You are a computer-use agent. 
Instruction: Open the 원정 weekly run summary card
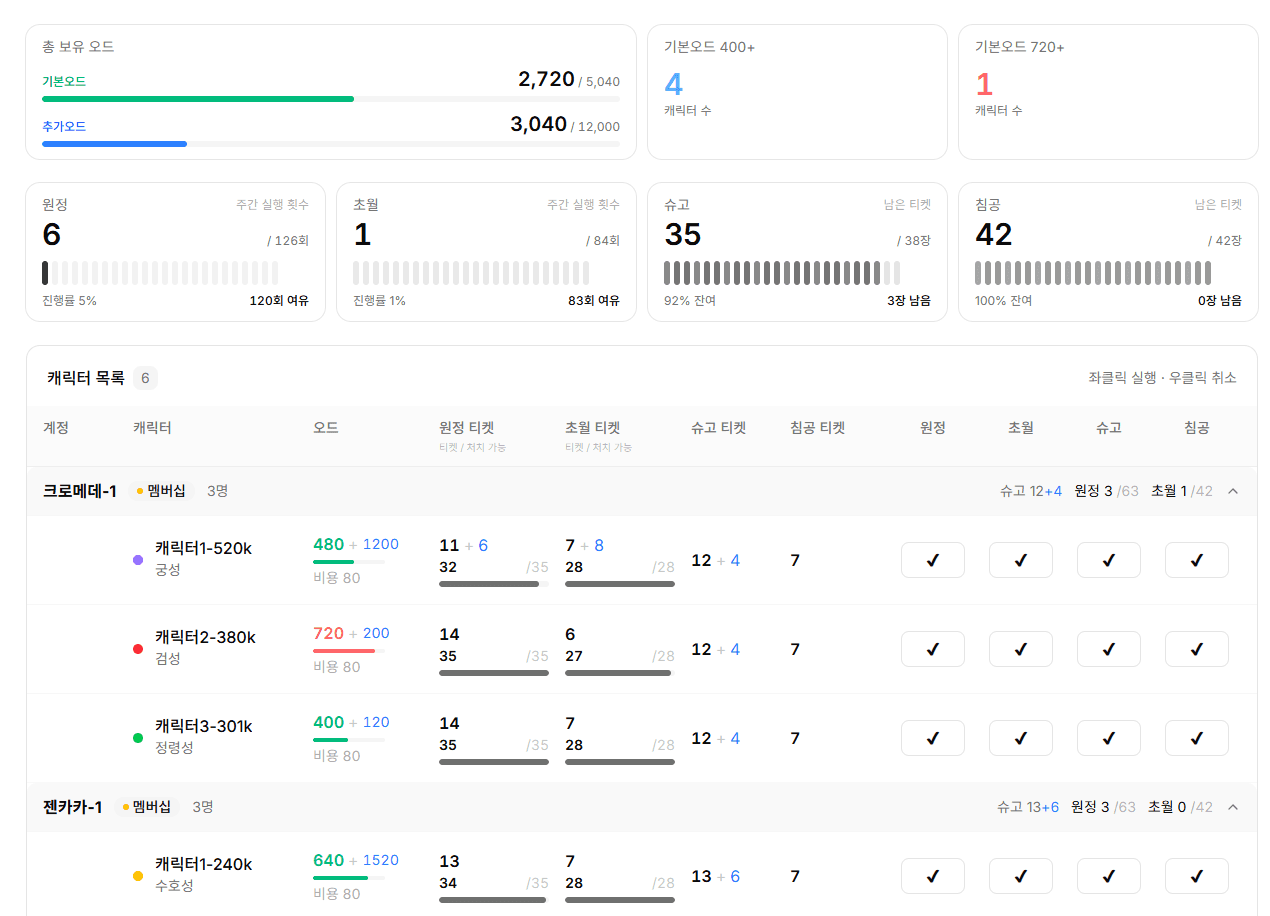pyautogui.click(x=175, y=252)
